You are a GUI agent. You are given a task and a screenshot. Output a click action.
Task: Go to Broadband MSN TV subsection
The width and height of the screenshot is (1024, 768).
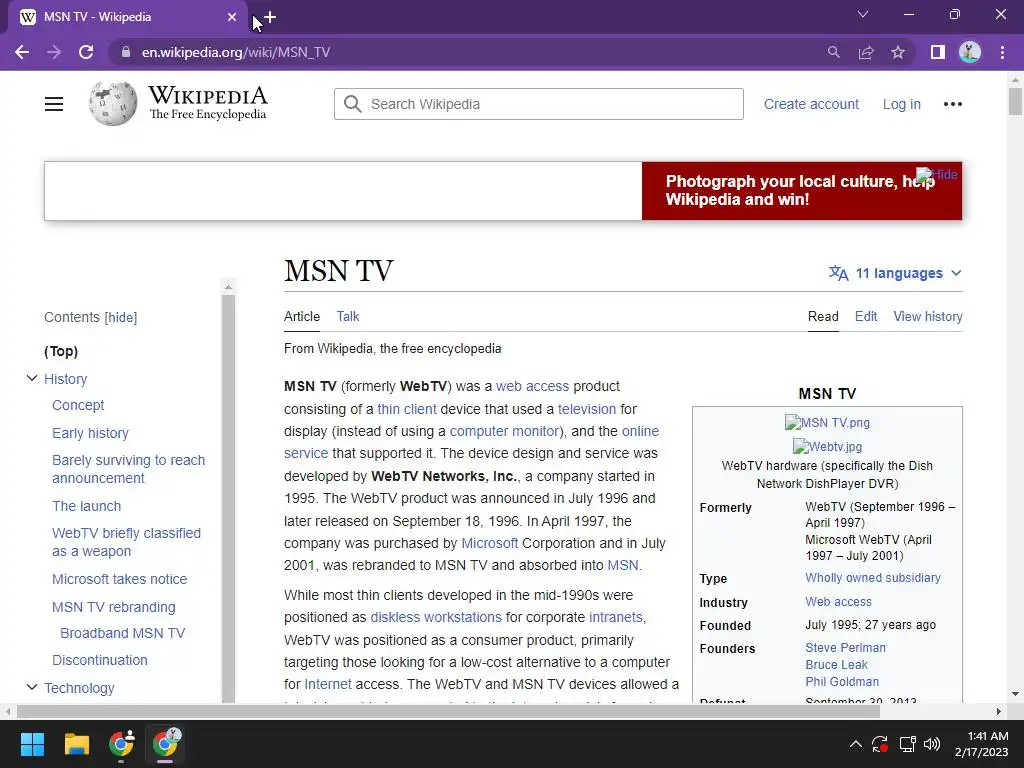click(x=123, y=633)
